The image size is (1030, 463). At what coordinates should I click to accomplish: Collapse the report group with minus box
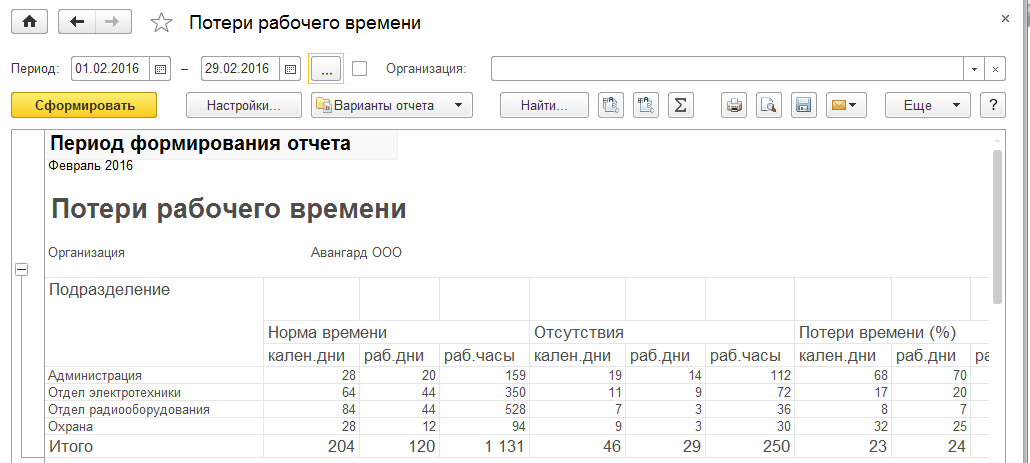(x=21, y=269)
